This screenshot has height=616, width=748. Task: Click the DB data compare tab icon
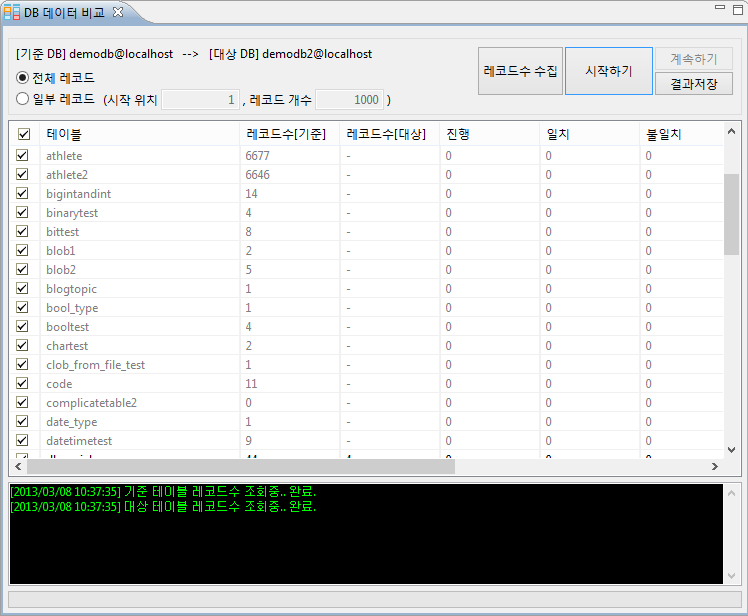12,12
